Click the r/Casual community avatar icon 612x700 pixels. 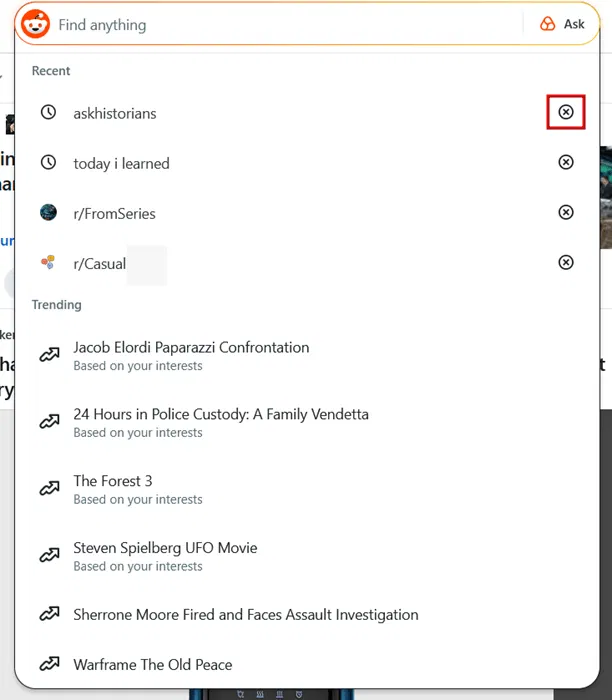48,263
